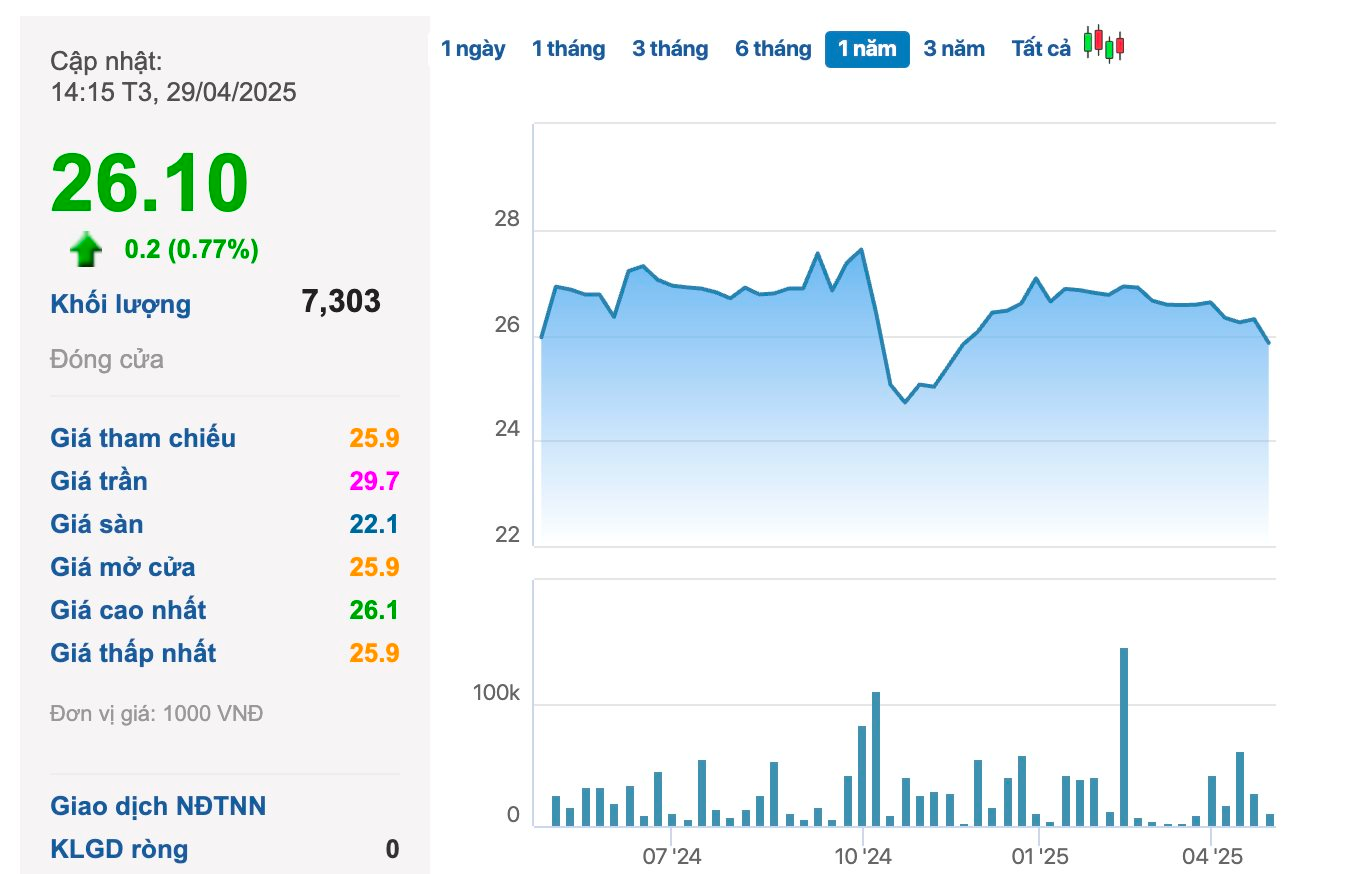Image resolution: width=1358 pixels, height=874 pixels.
Task: Click the Giao dịch NĐTNN heading
Action: coord(158,806)
